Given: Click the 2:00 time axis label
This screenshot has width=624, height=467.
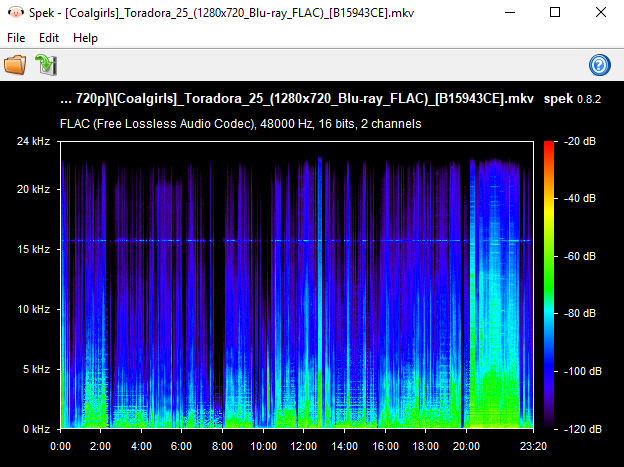Looking at the screenshot, I should [100, 446].
